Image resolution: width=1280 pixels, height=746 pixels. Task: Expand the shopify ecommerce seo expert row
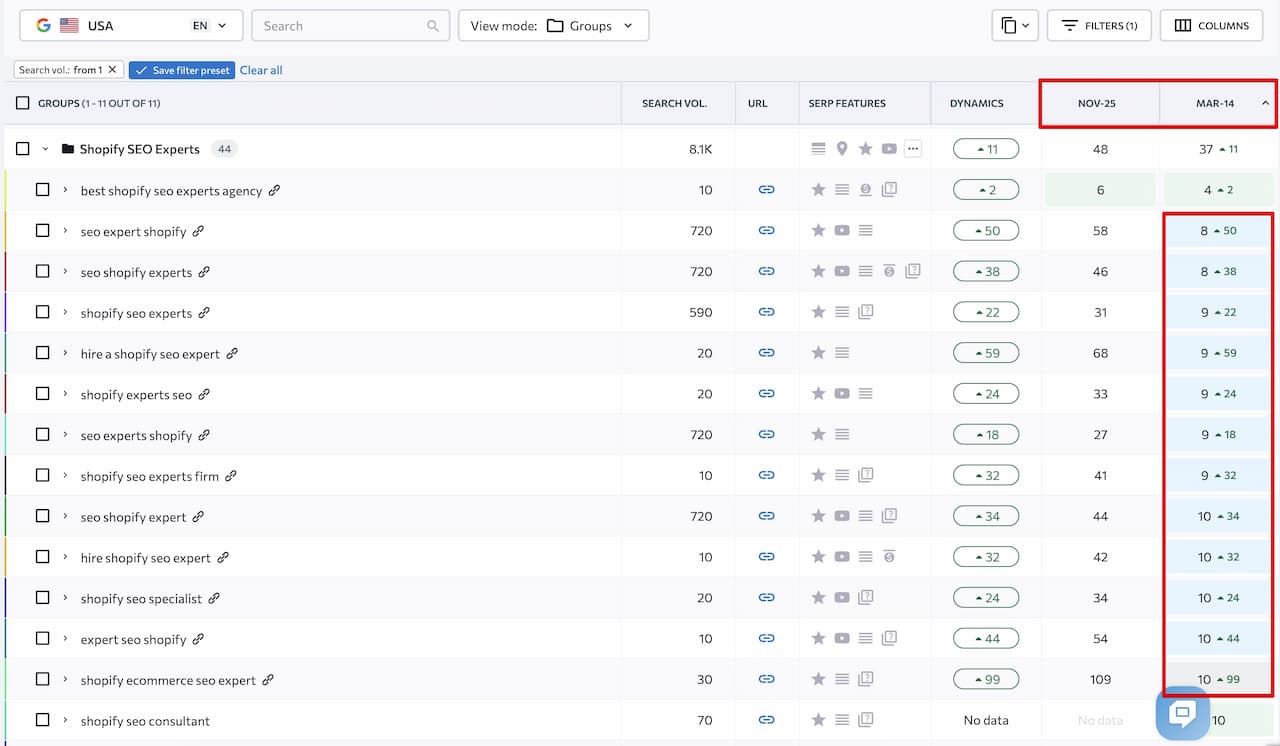(65, 679)
